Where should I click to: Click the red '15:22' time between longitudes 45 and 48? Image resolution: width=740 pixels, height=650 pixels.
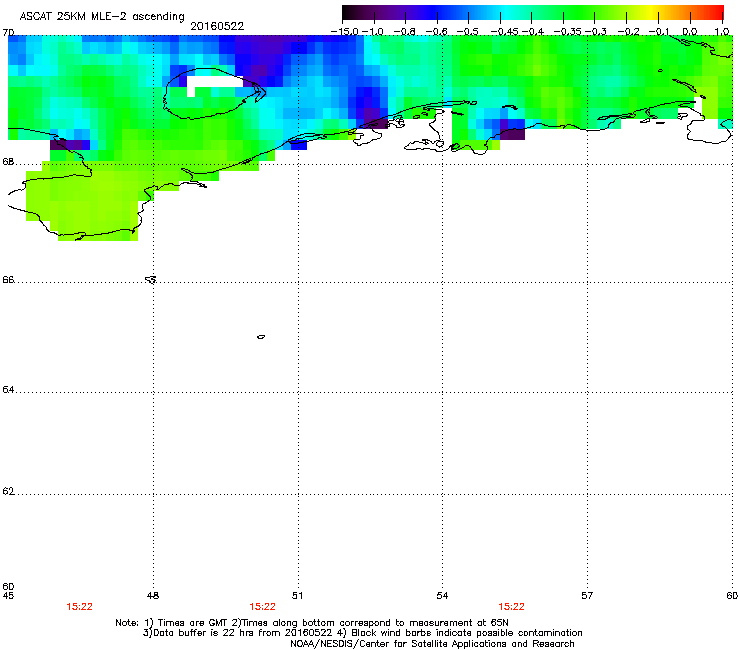tap(79, 607)
